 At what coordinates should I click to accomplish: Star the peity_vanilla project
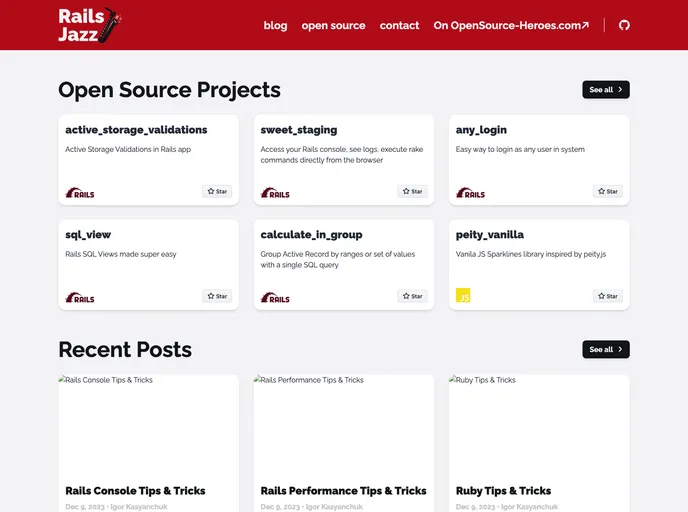pos(608,296)
